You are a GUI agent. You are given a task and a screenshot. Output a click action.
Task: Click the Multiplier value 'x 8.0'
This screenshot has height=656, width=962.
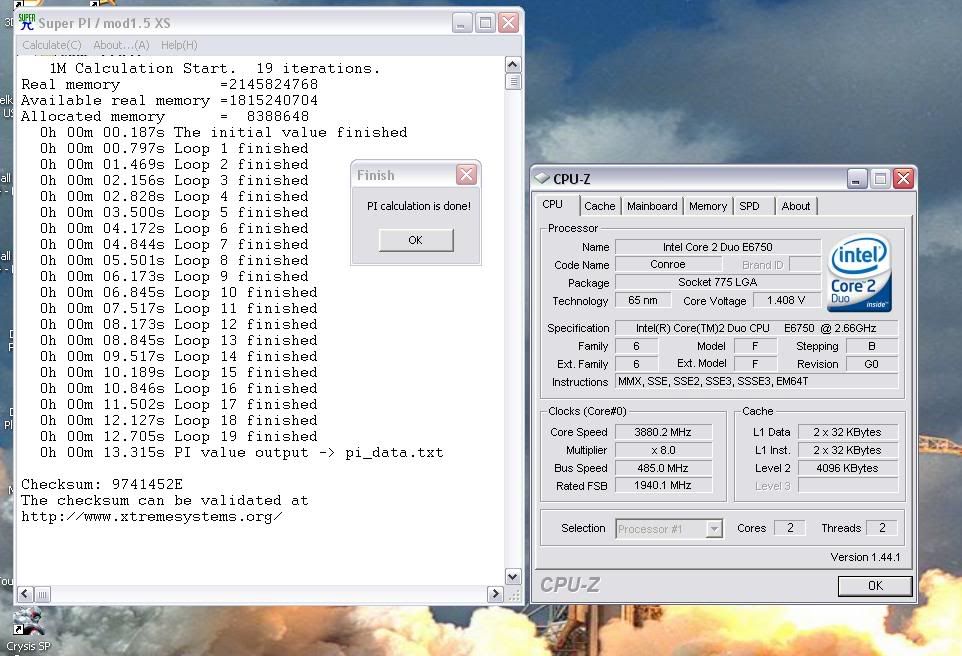click(663, 450)
